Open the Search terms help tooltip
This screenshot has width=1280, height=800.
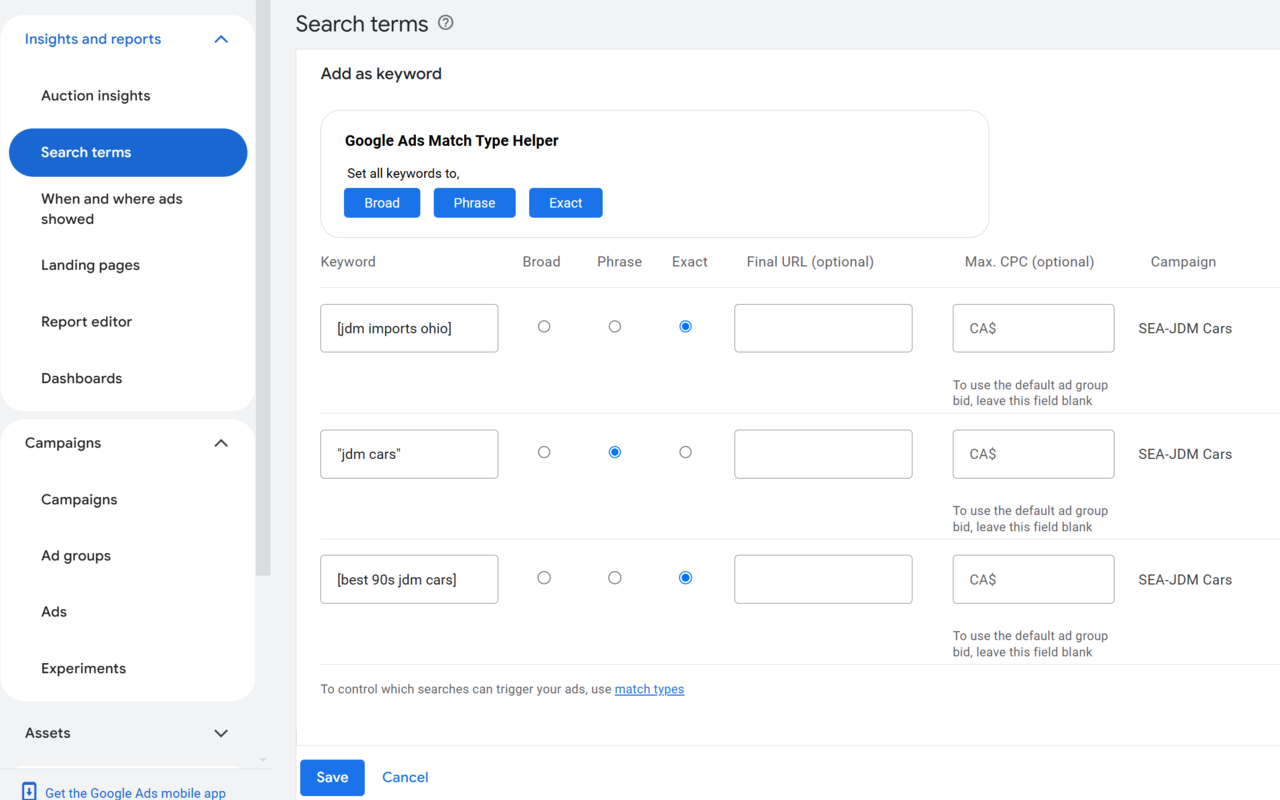point(445,22)
